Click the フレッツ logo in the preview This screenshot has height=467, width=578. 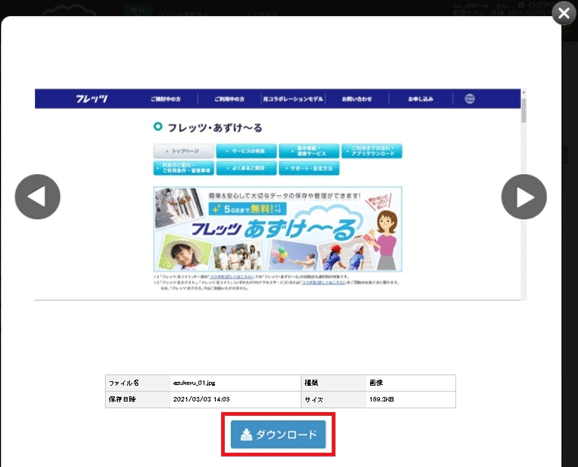91,98
